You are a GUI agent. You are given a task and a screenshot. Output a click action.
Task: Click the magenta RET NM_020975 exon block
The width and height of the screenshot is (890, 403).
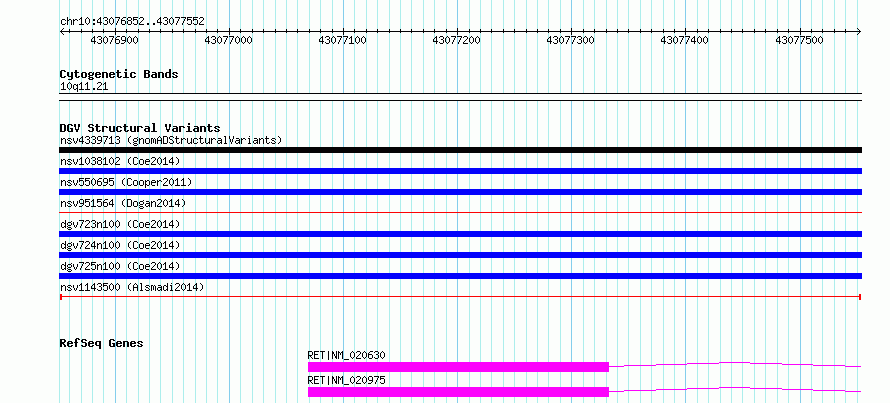pos(458,392)
